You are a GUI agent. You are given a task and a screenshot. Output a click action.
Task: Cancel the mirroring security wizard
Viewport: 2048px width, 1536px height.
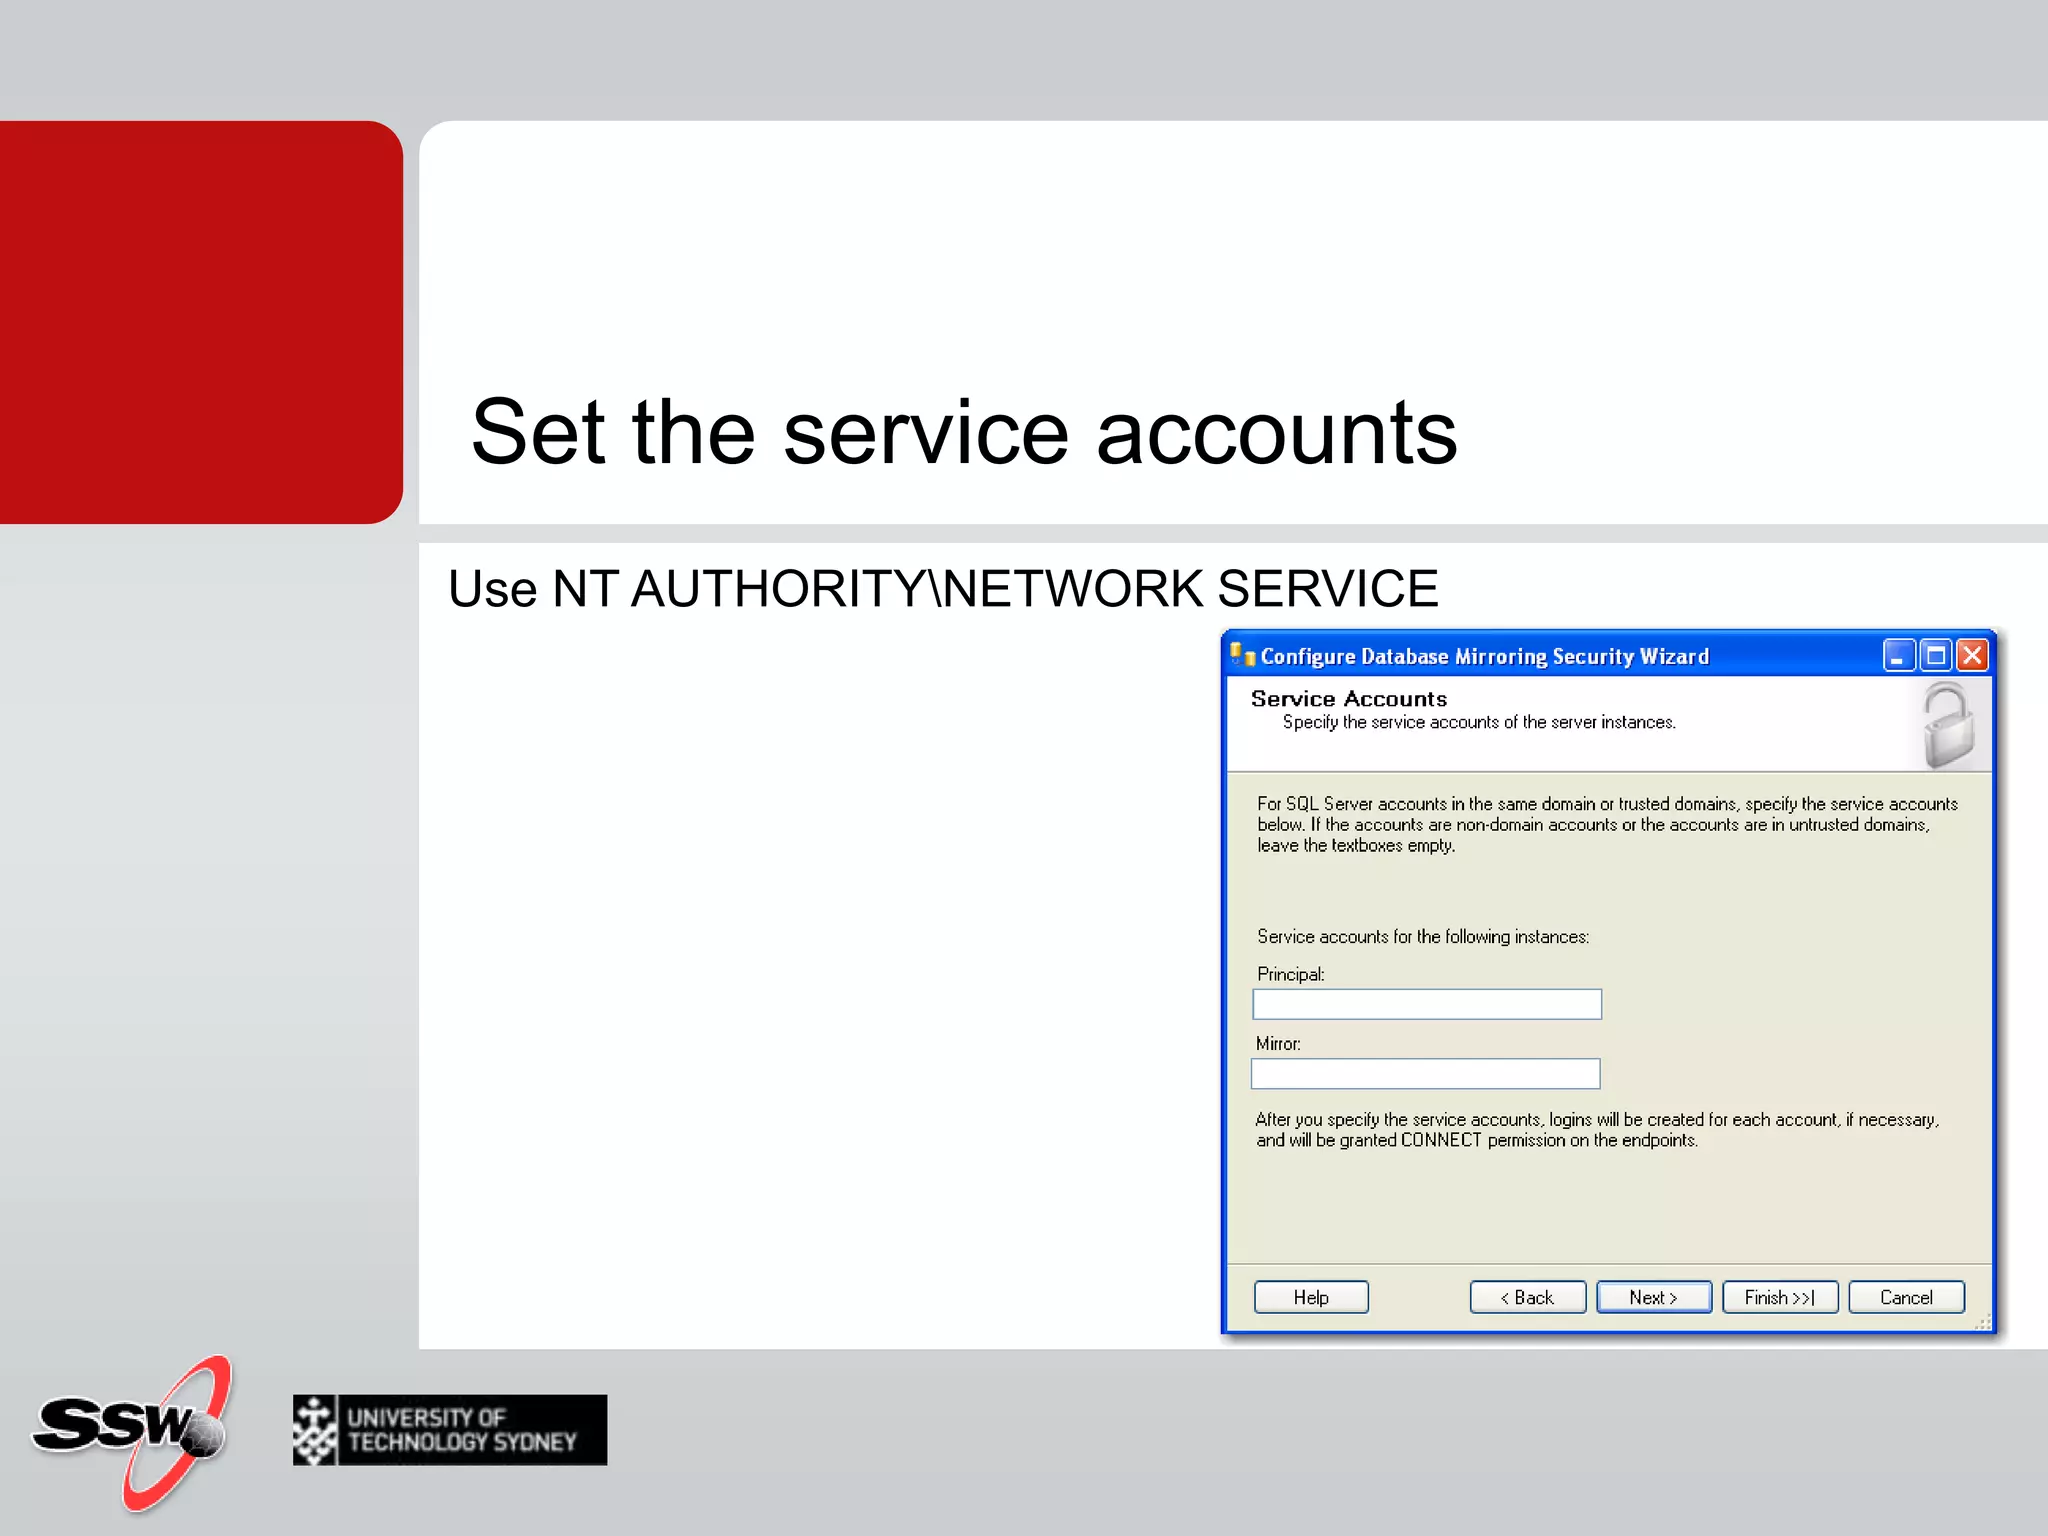(1906, 1297)
